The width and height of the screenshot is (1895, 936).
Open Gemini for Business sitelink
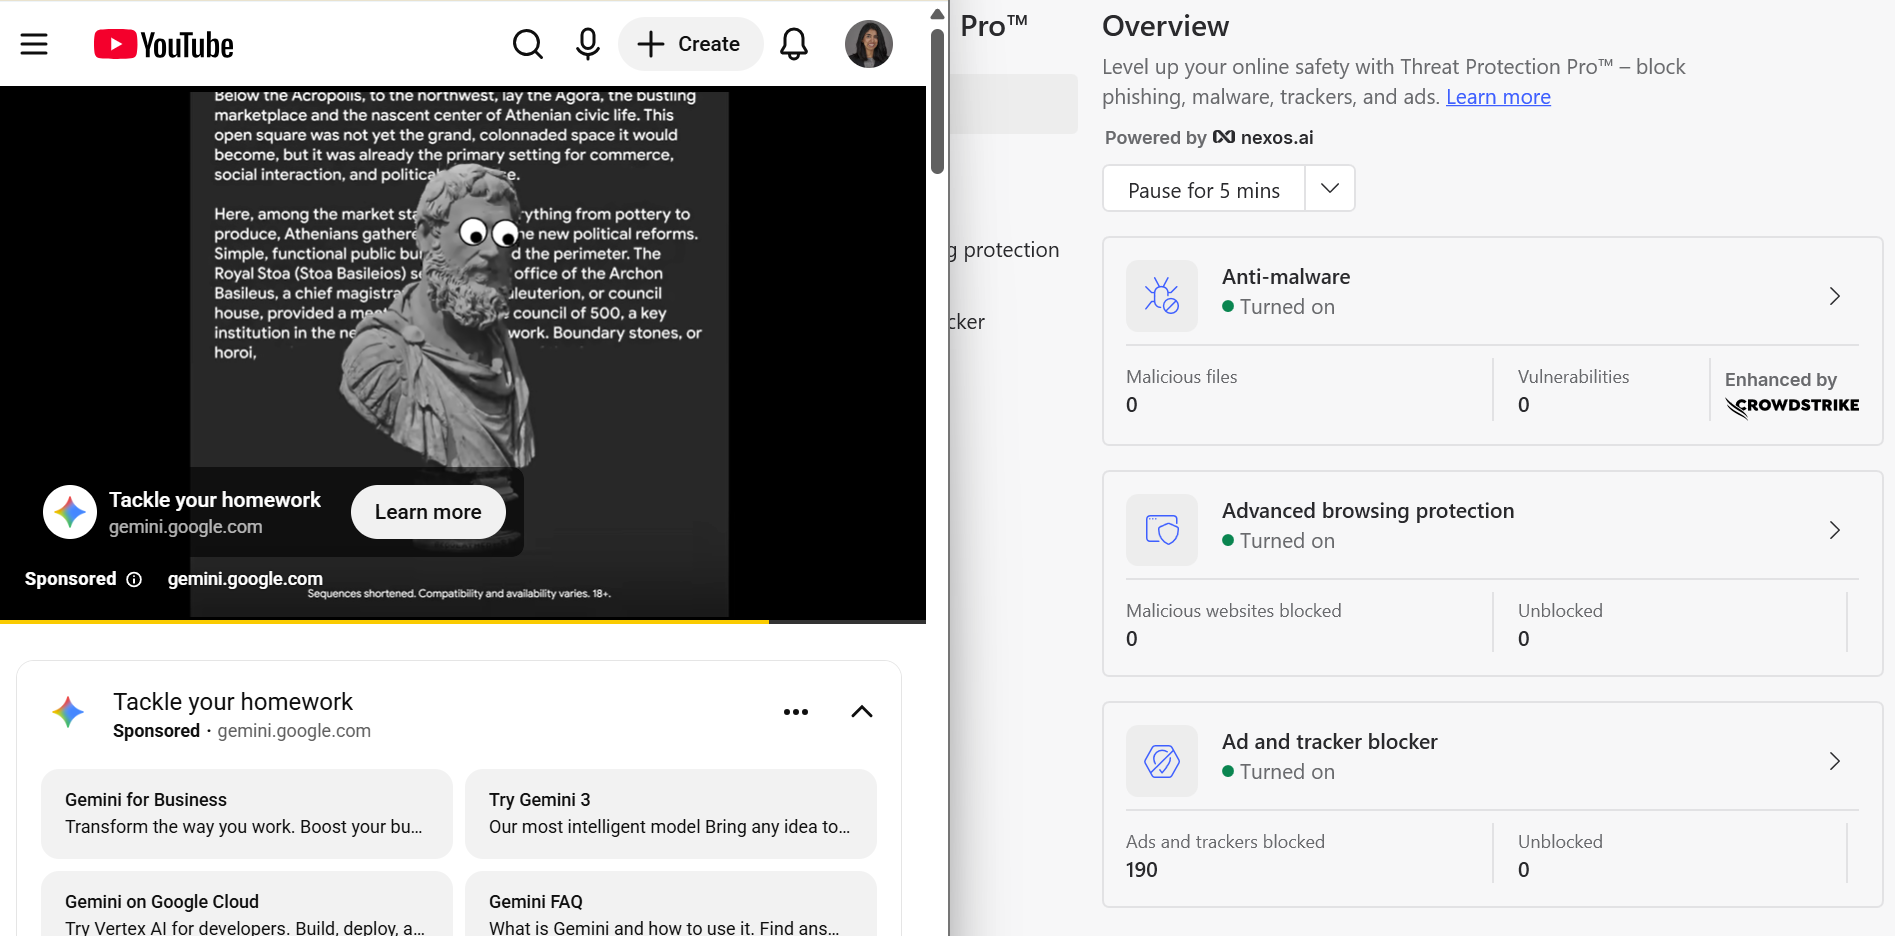247,814
